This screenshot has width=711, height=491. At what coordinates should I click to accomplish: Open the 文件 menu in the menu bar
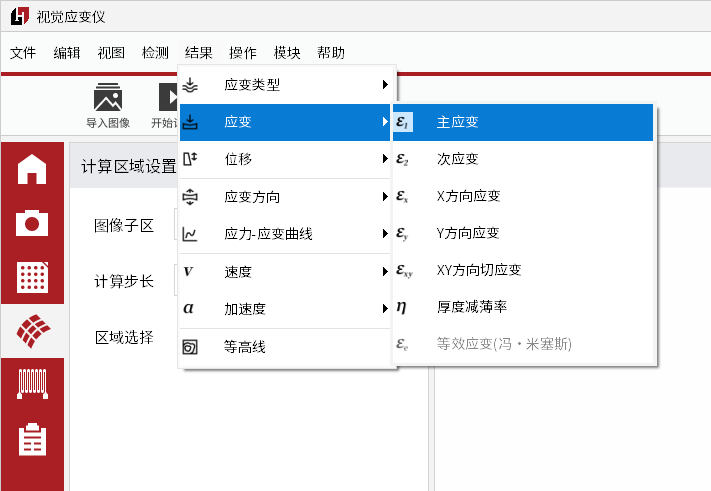point(23,53)
